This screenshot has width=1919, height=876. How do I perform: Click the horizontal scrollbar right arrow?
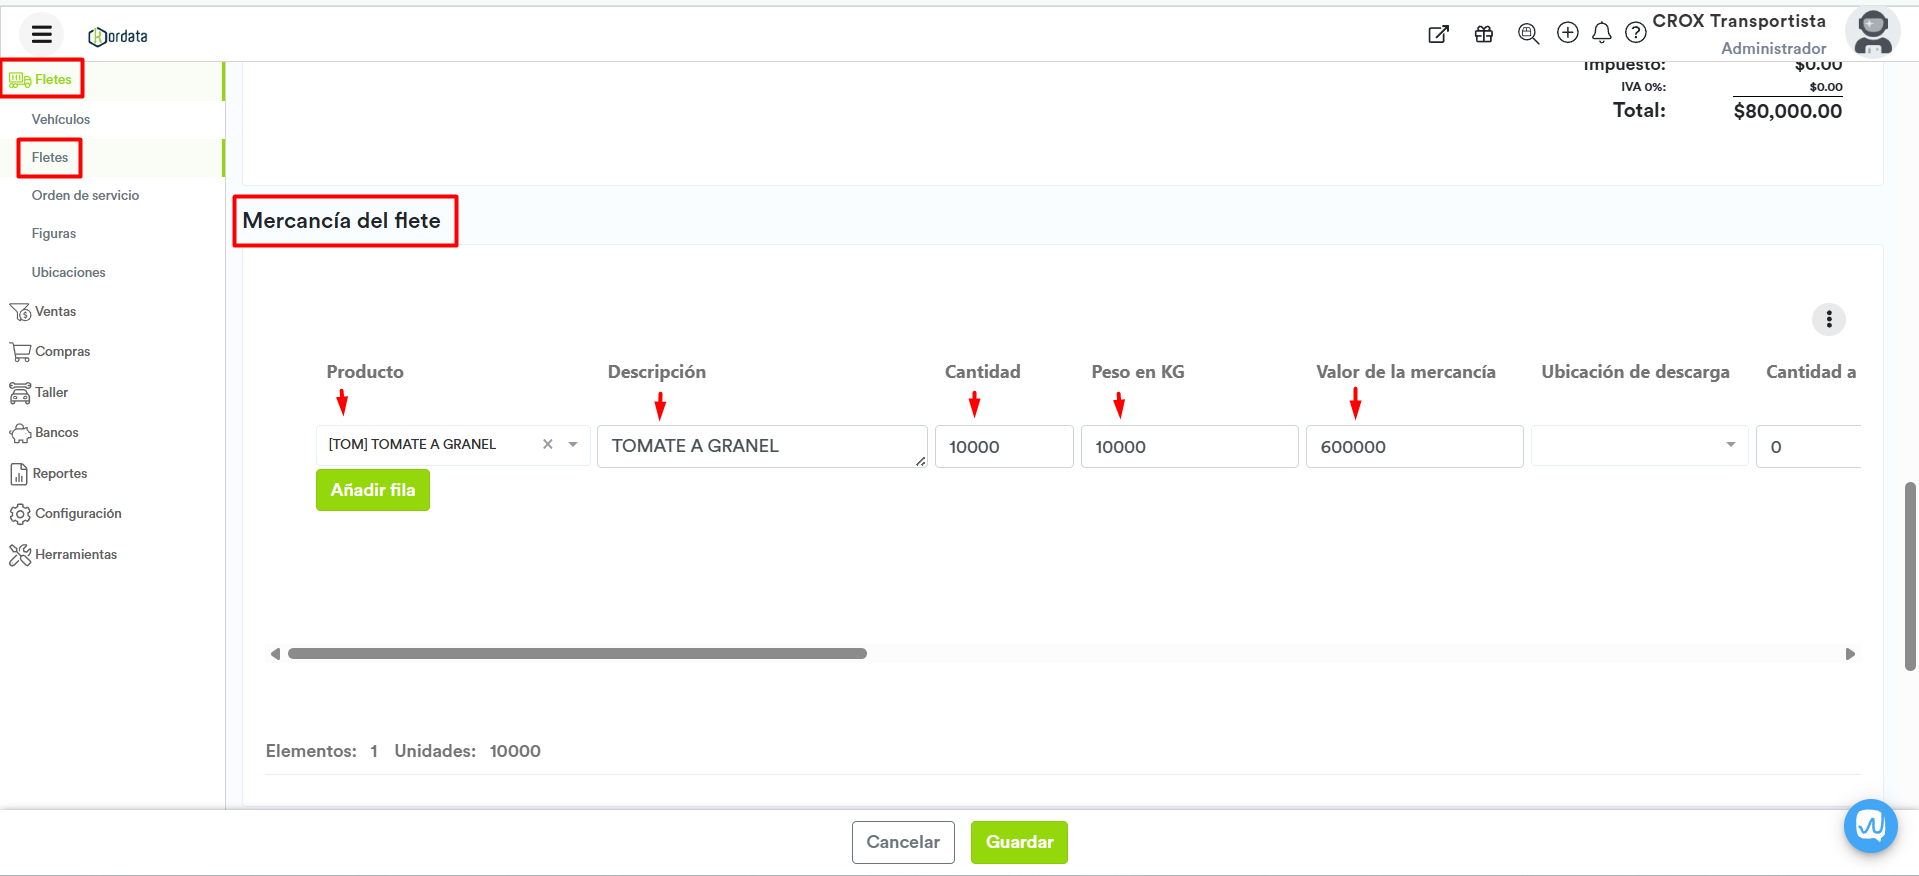tap(1849, 654)
